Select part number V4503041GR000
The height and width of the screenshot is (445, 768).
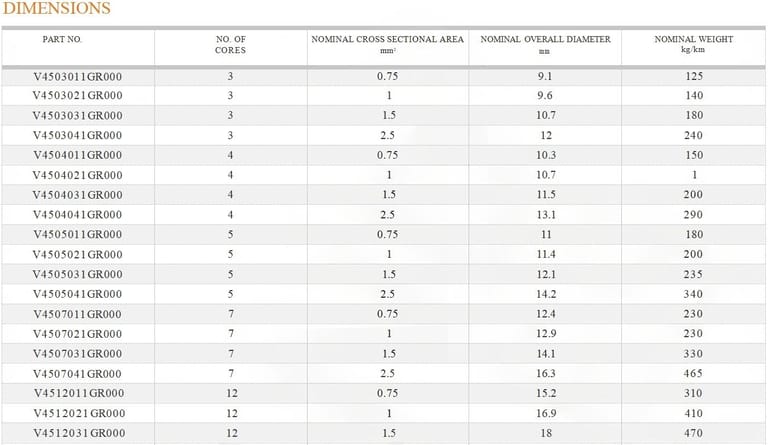coord(77,135)
